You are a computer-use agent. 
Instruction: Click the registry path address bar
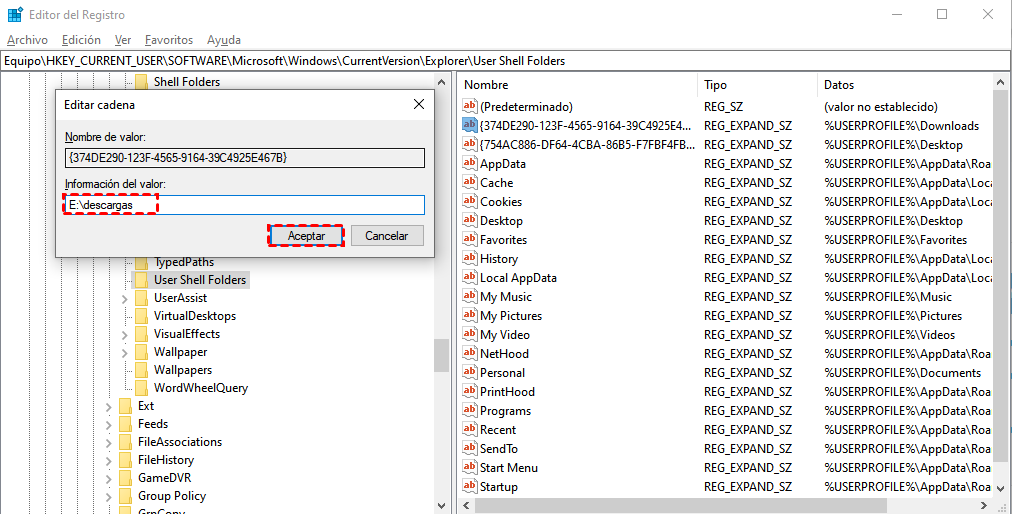click(505, 61)
